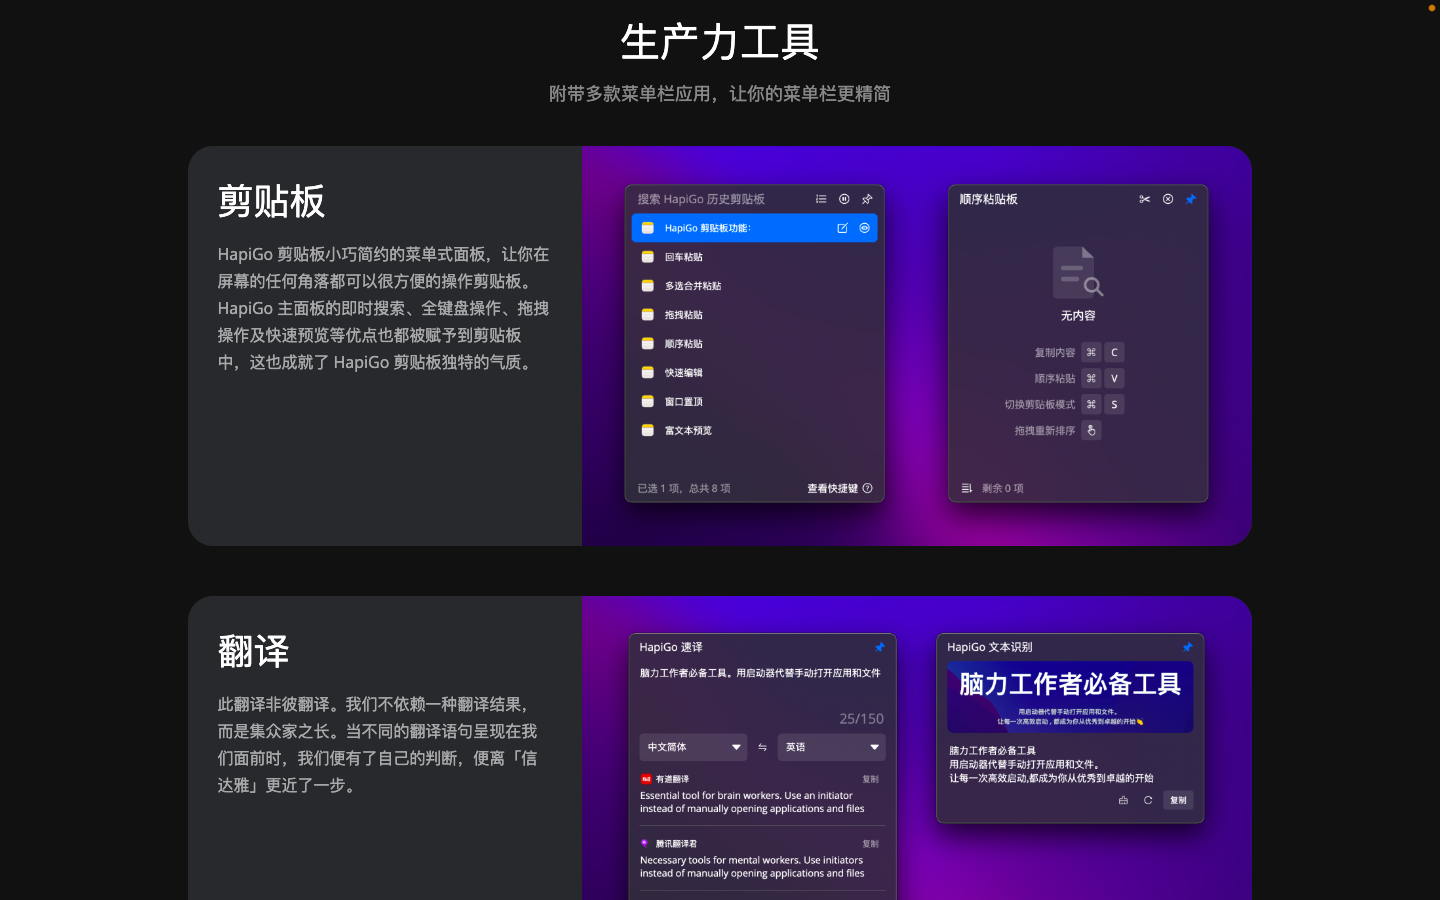The height and width of the screenshot is (900, 1440).
Task: Click the S key cap next to 切换剪贴板模式
Action: click(1114, 404)
